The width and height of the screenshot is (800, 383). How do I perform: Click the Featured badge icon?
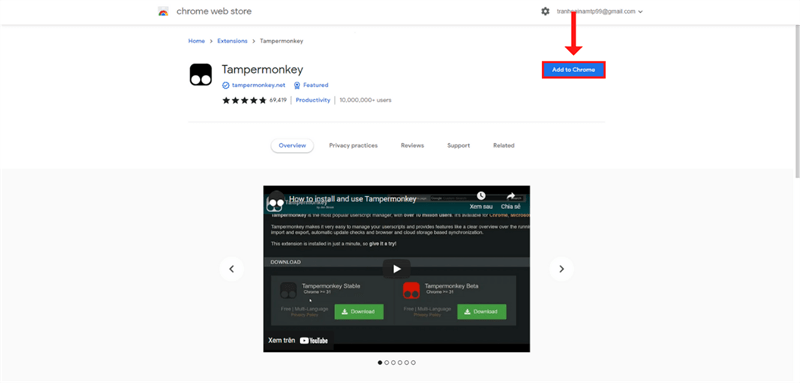pyautogui.click(x=296, y=85)
